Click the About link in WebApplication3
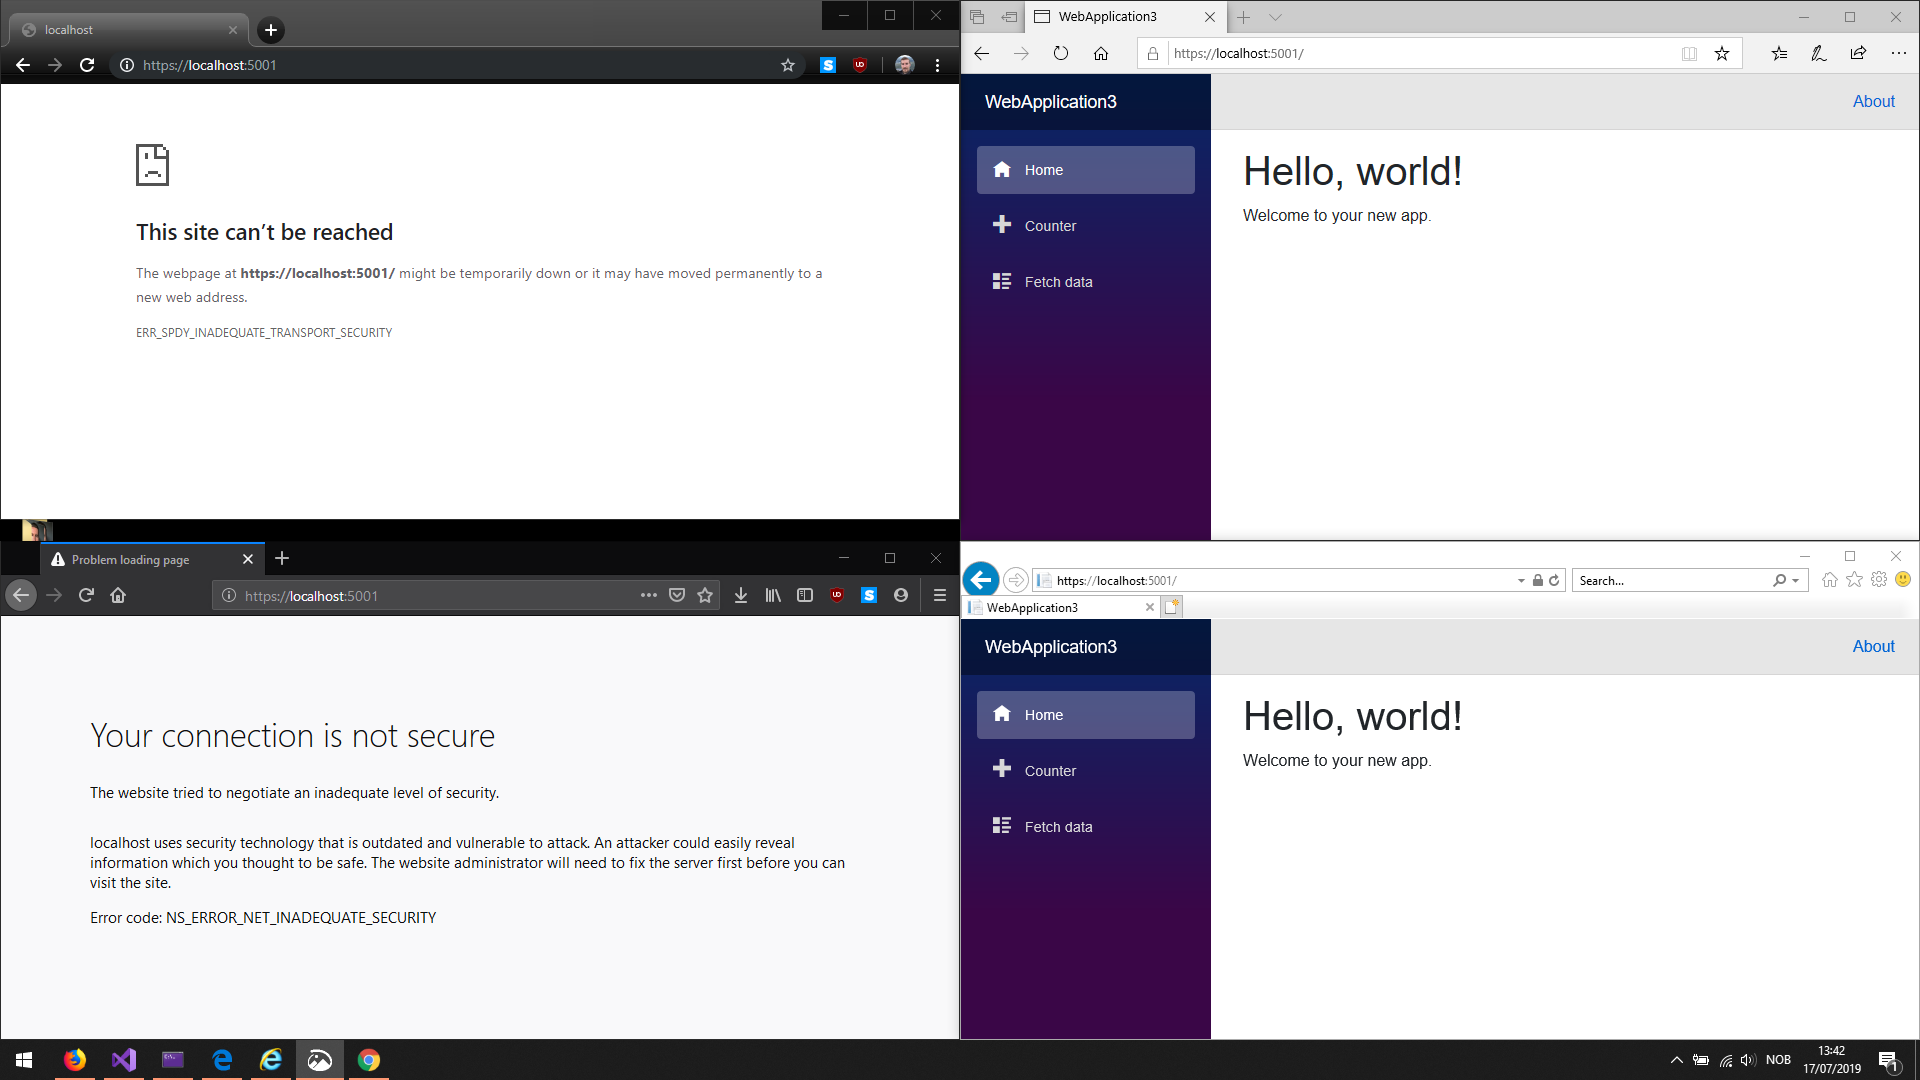The image size is (1920, 1080). (1872, 101)
